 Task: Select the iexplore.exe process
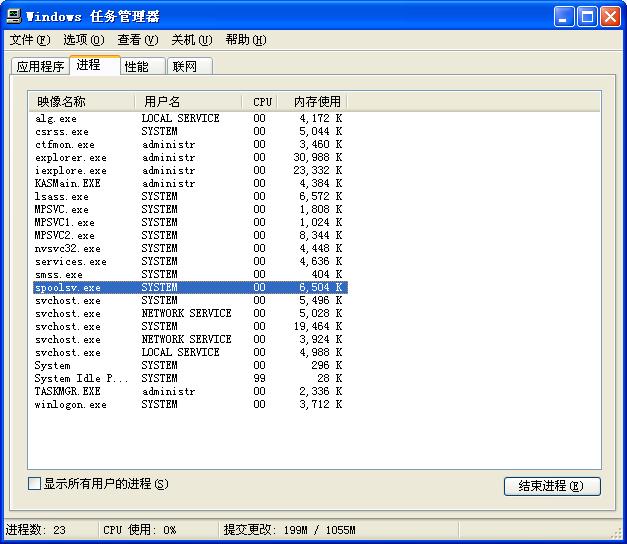click(x=190, y=170)
